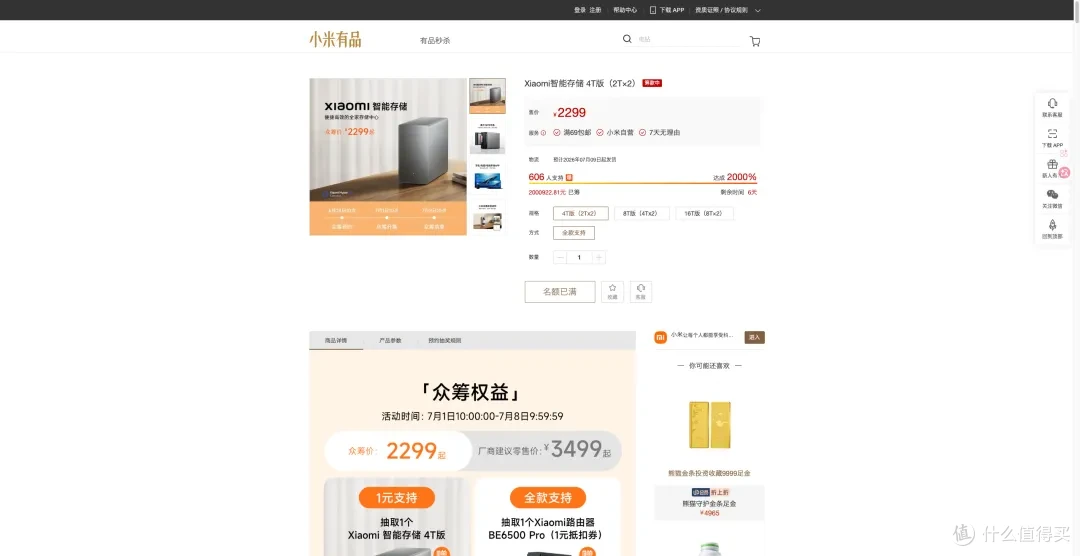Image resolution: width=1080 pixels, height=556 pixels.
Task: Click the 名额已满 button
Action: (560, 291)
